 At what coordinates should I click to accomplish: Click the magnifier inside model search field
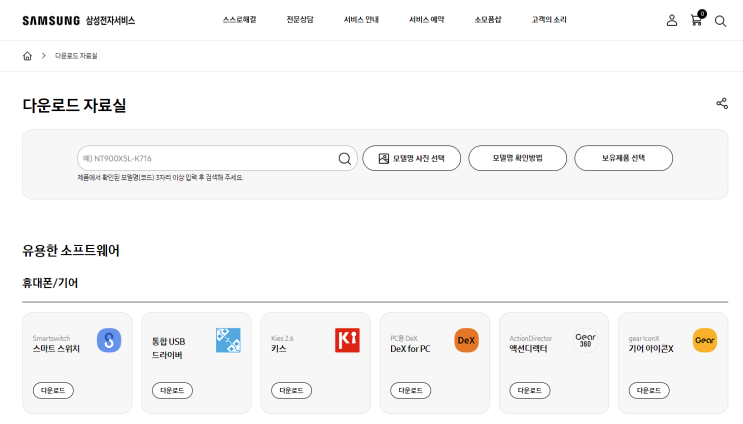[345, 158]
